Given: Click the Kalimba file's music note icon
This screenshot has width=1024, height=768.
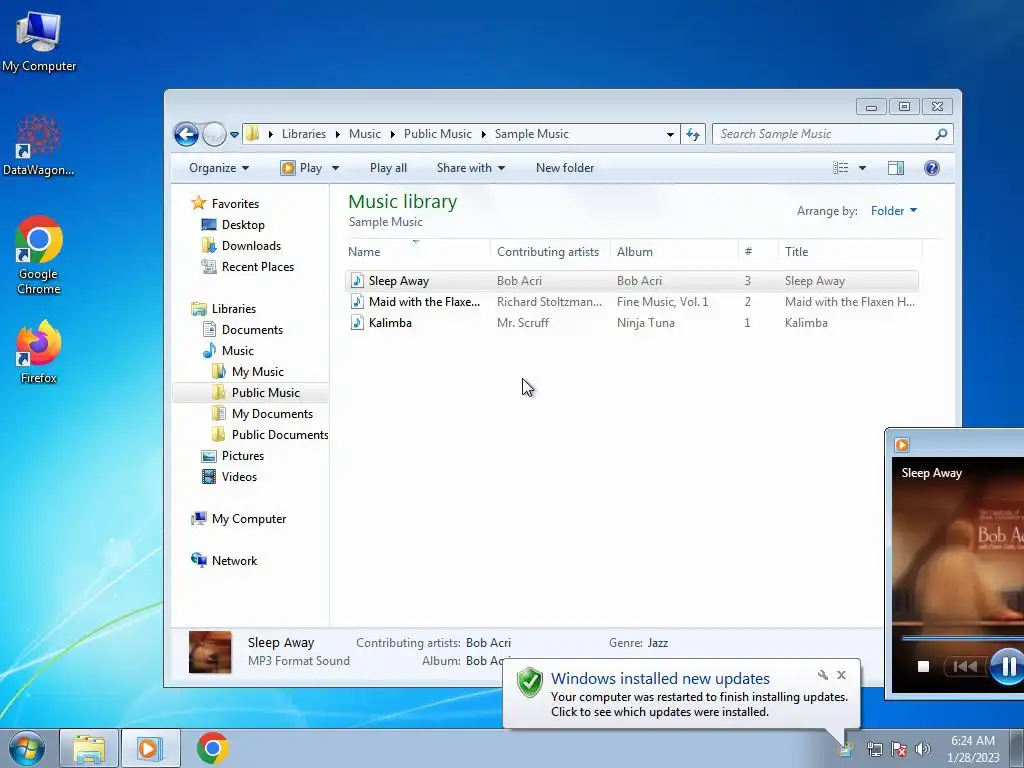Looking at the screenshot, I should click(x=357, y=323).
